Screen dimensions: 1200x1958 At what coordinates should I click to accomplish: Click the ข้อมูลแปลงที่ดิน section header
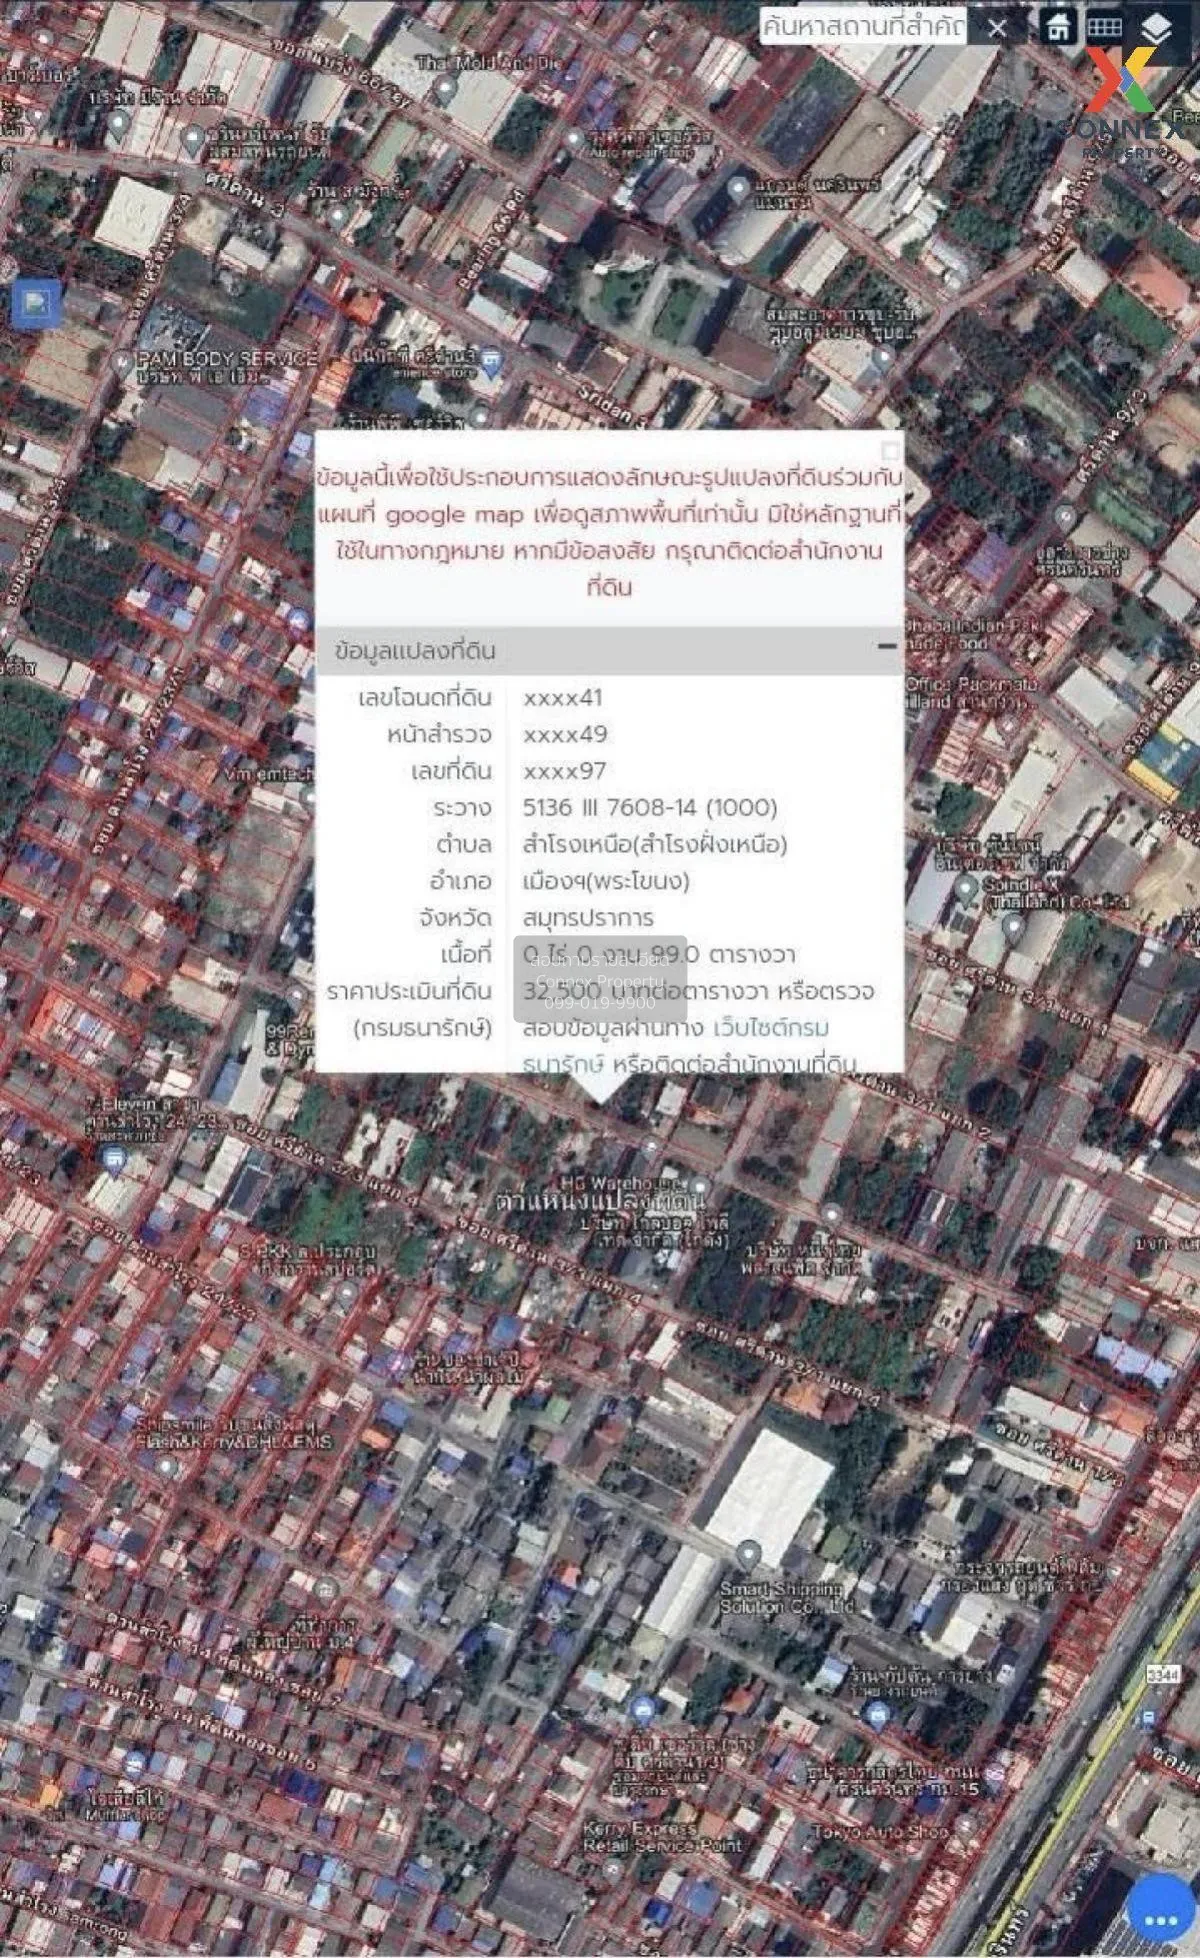pos(609,650)
